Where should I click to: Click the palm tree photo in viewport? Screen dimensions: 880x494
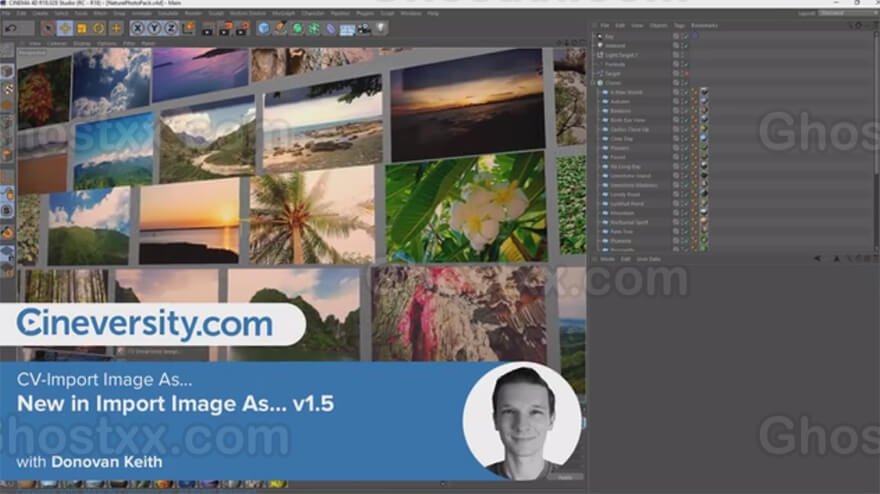tap(311, 215)
